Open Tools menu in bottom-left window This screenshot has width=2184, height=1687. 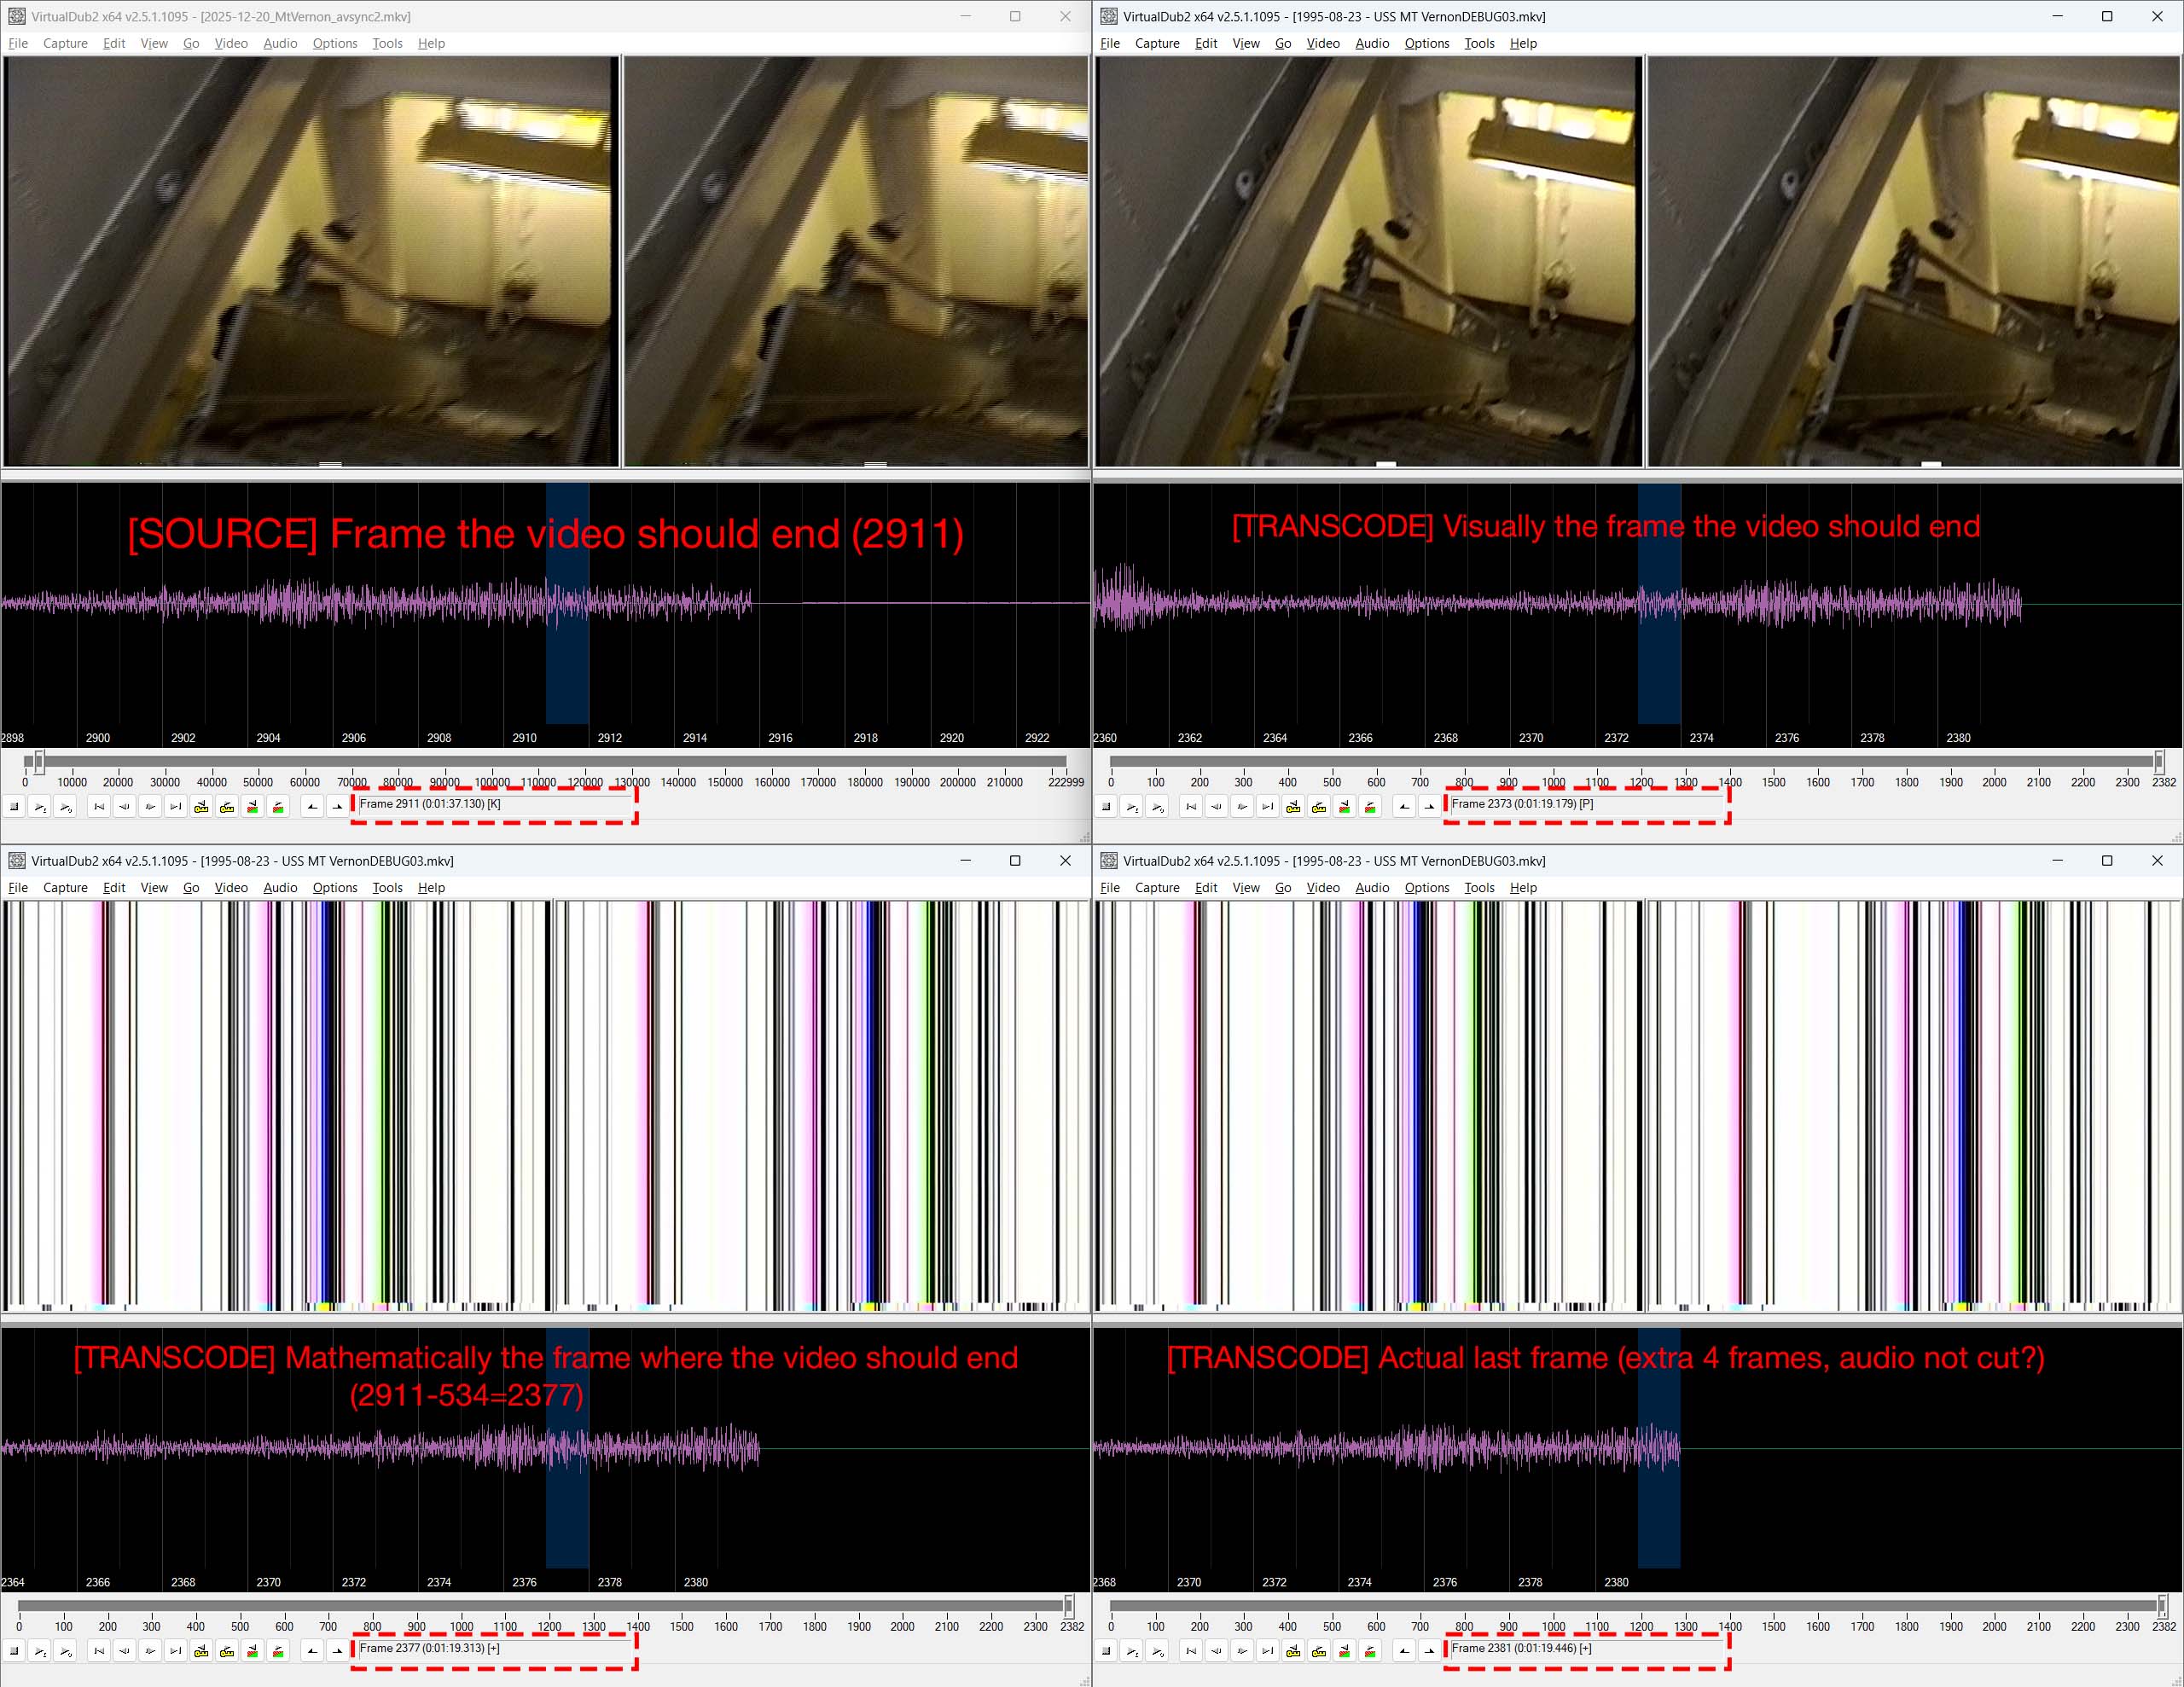coord(387,888)
